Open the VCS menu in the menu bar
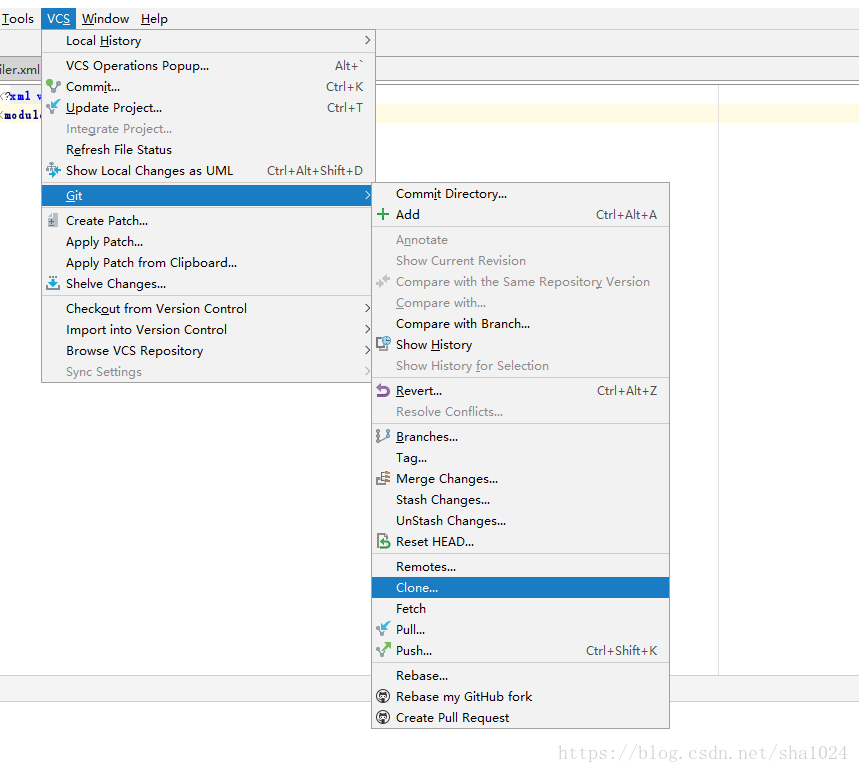 59,19
